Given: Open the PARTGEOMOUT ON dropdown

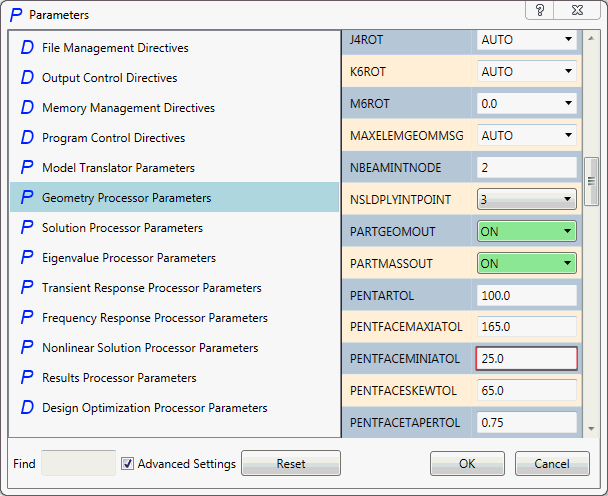Looking at the screenshot, I should 527,231.
